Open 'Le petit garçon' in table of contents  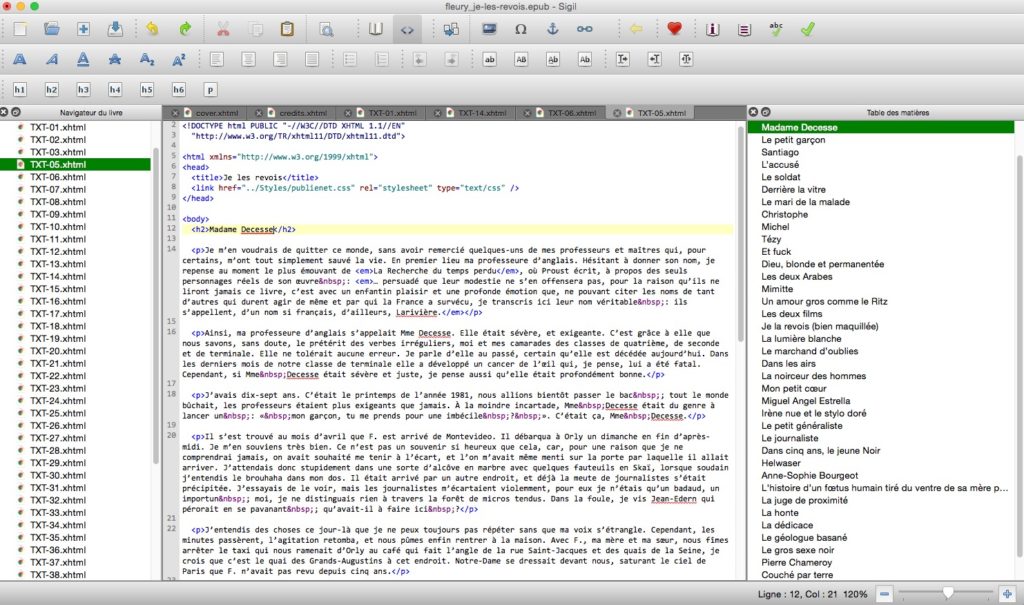pyautogui.click(x=793, y=140)
